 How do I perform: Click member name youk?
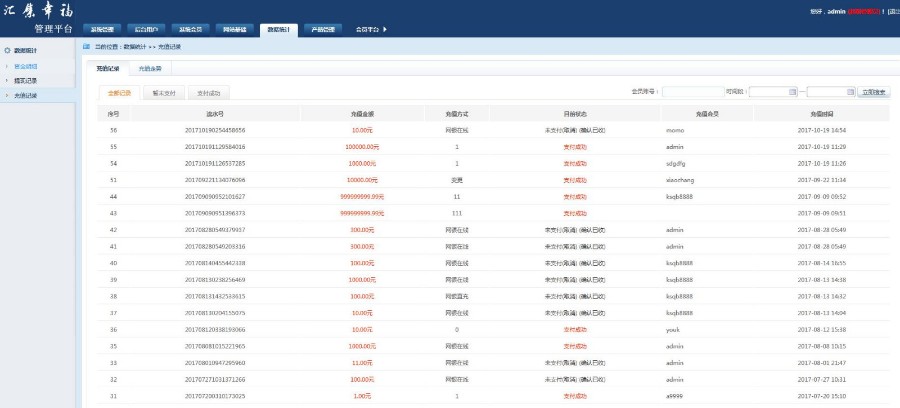(673, 330)
